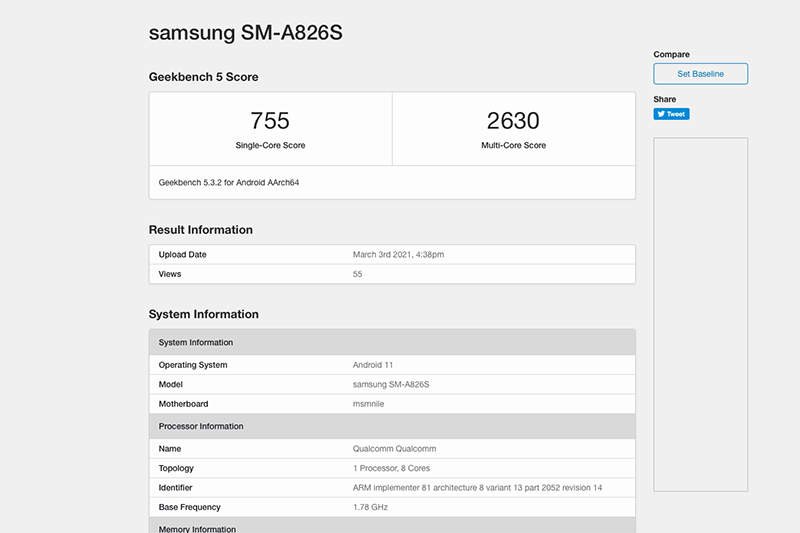Select the Single-Core Score label
Image resolution: width=800 pixels, height=533 pixels.
coord(270,146)
